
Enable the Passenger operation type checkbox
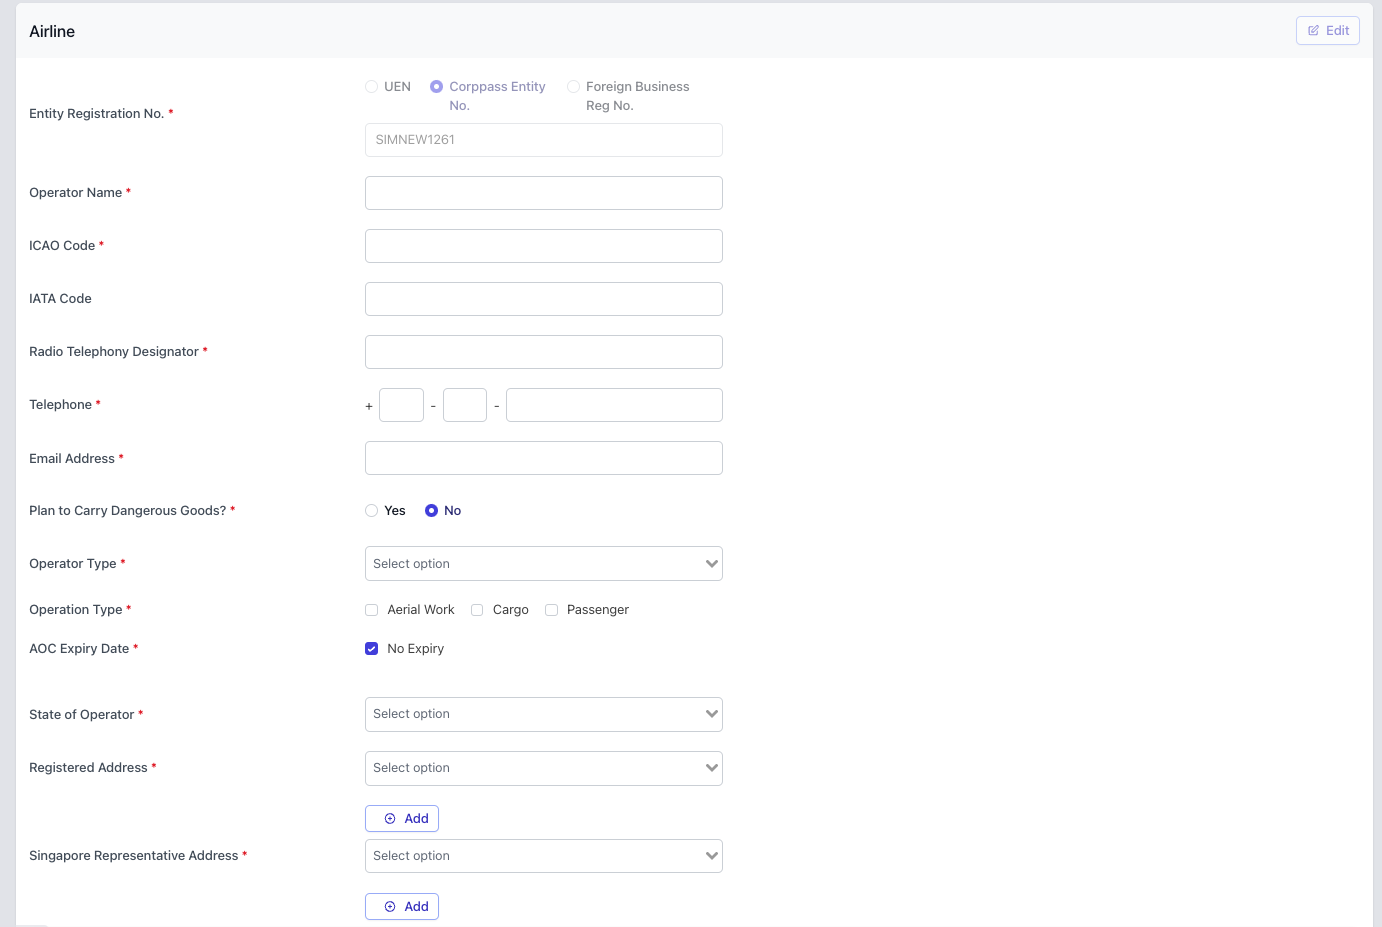[551, 610]
